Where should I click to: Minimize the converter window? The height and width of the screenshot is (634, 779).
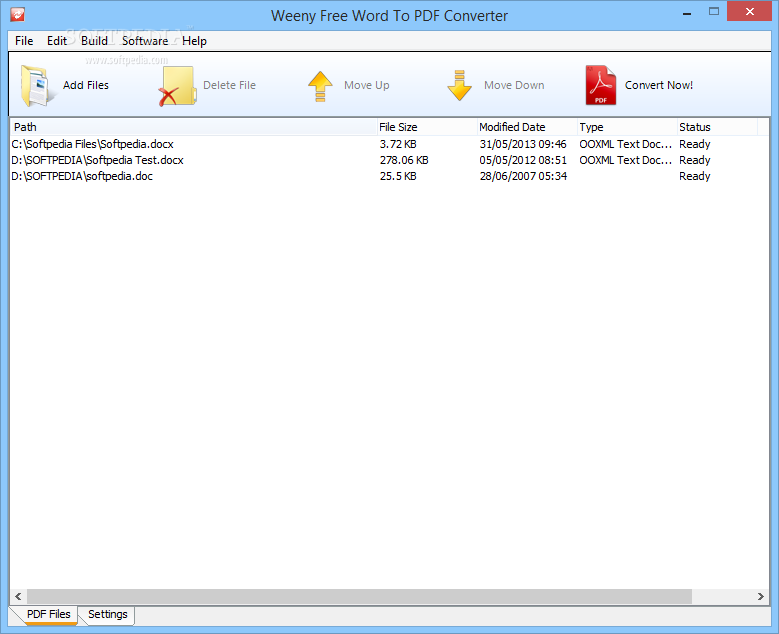pos(687,13)
